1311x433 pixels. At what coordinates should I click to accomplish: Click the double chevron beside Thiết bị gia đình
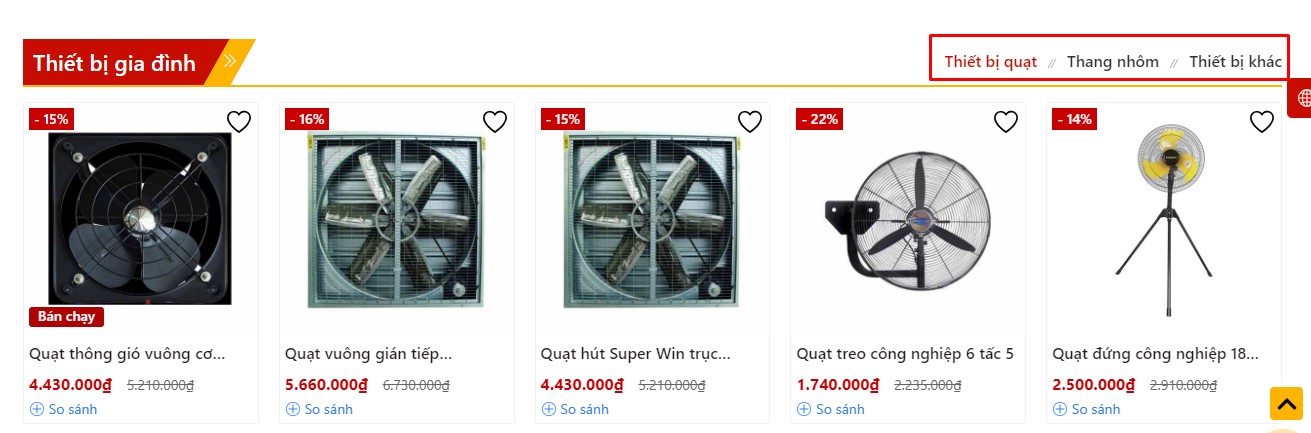(231, 61)
